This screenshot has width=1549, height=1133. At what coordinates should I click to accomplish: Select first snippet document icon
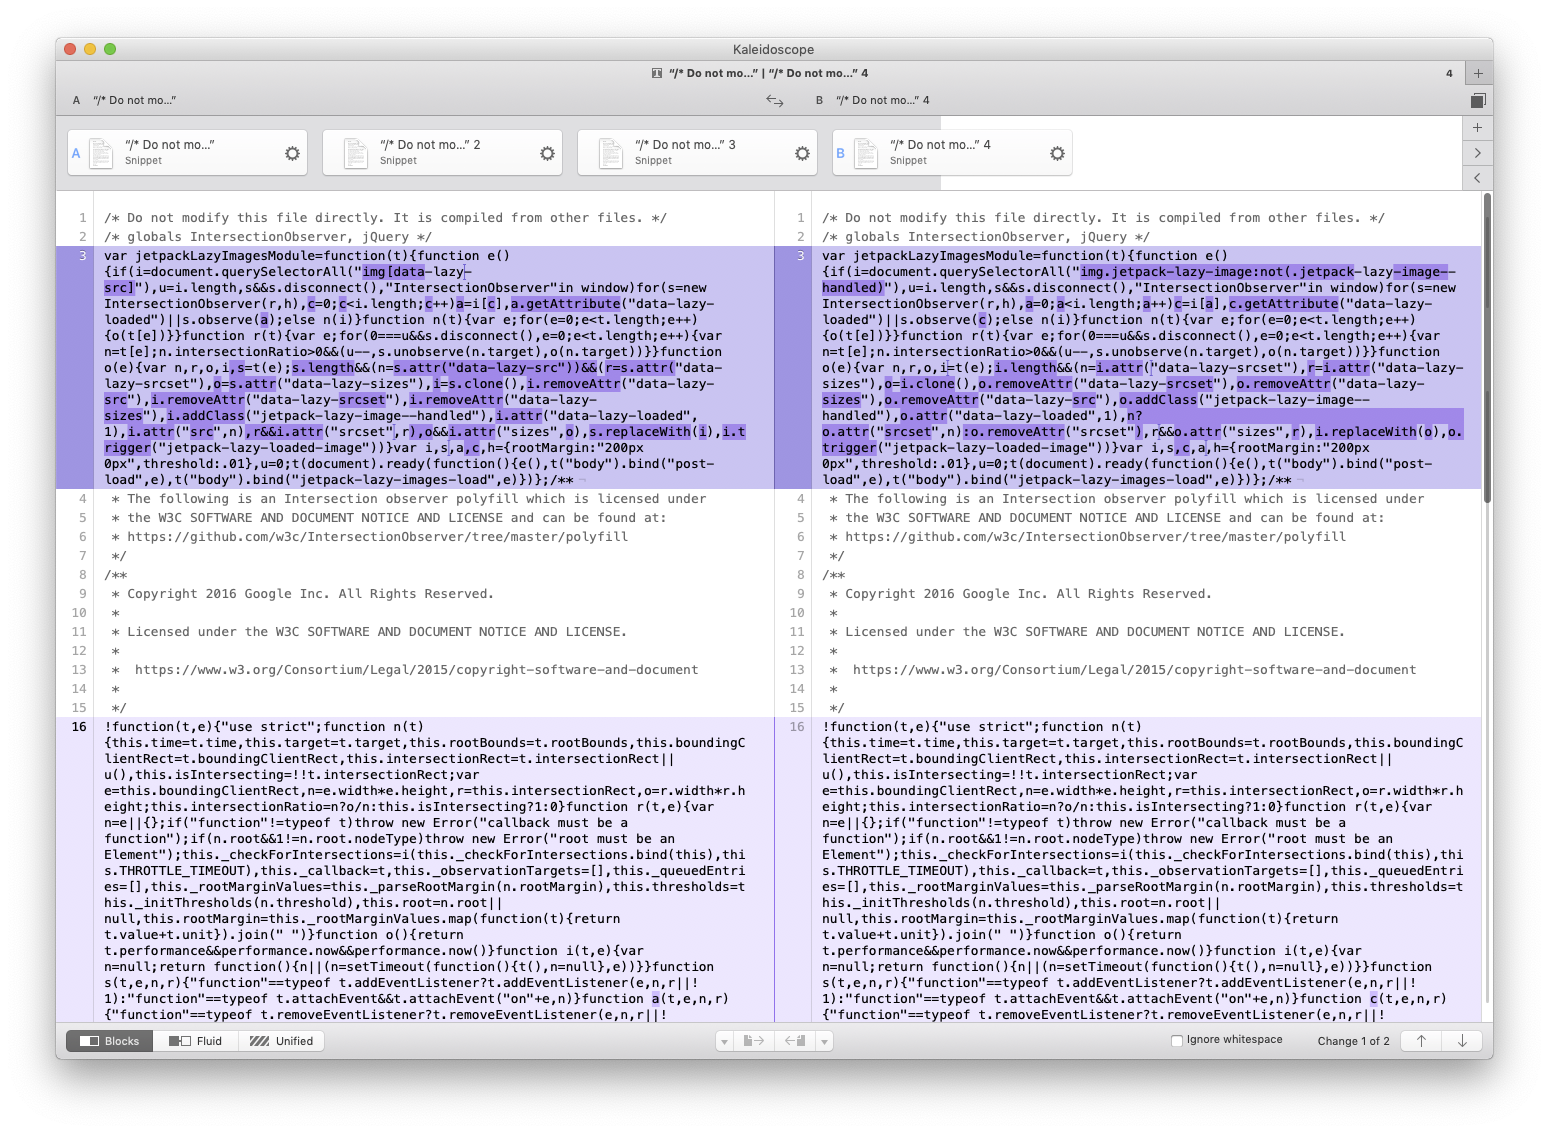click(x=101, y=153)
